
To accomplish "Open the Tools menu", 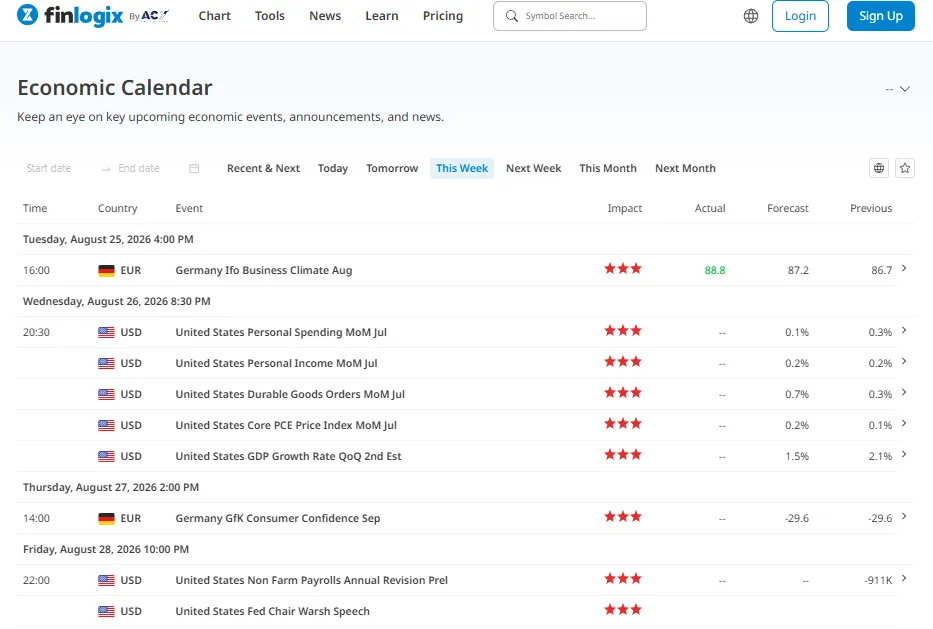I will (270, 16).
